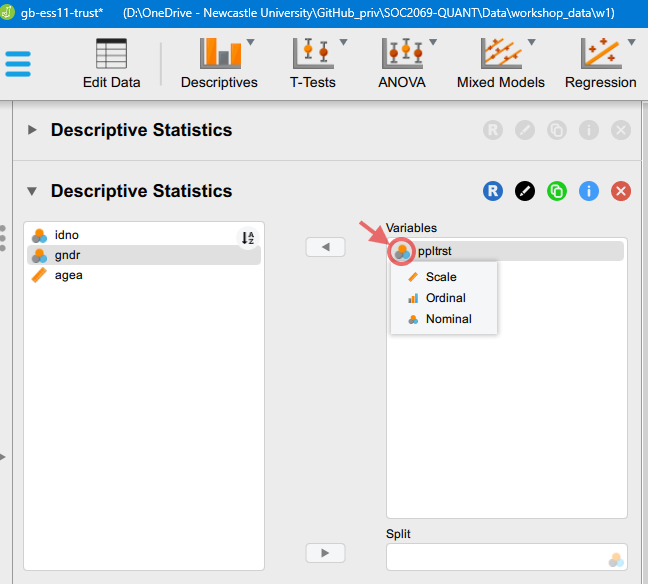Collapse the open Descriptive Statistics panel

(x=32, y=191)
